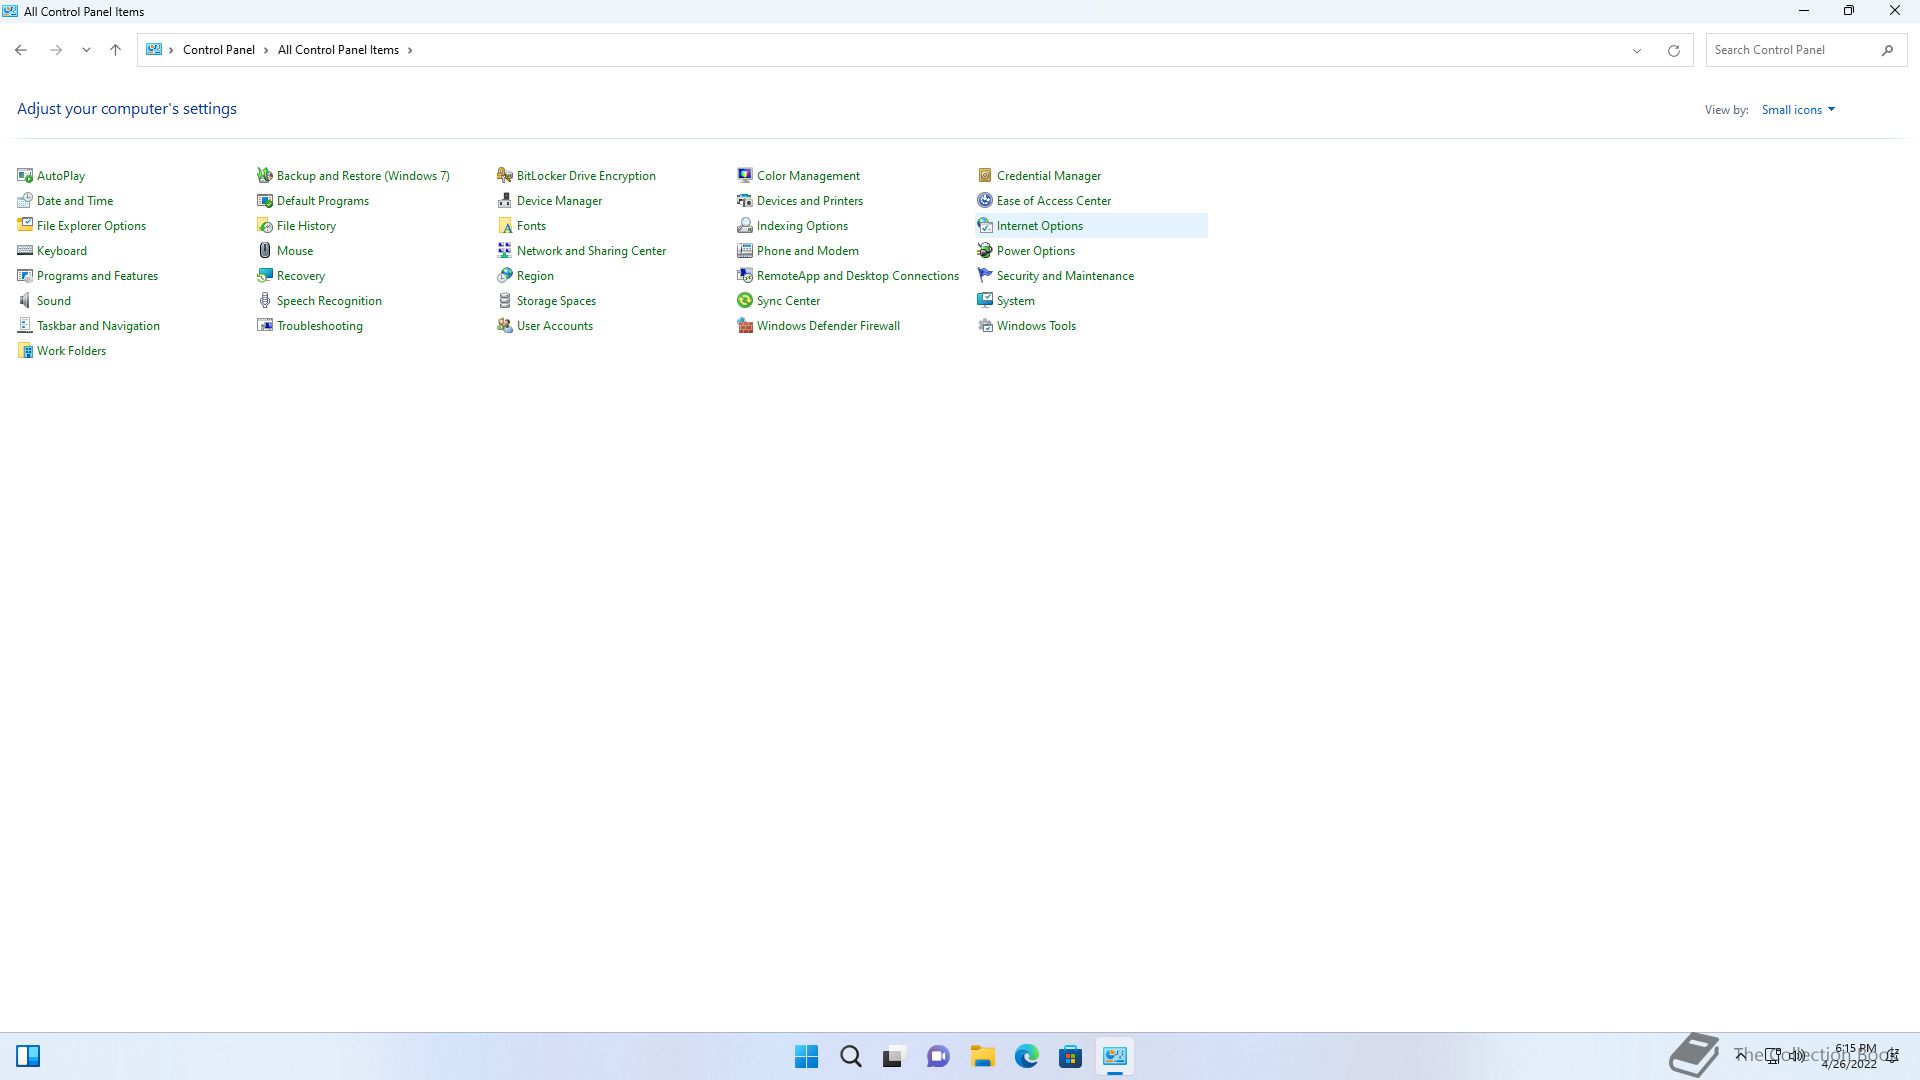Click the Sound speaker icon
Image resolution: width=1920 pixels, height=1080 pixels.
[25, 301]
